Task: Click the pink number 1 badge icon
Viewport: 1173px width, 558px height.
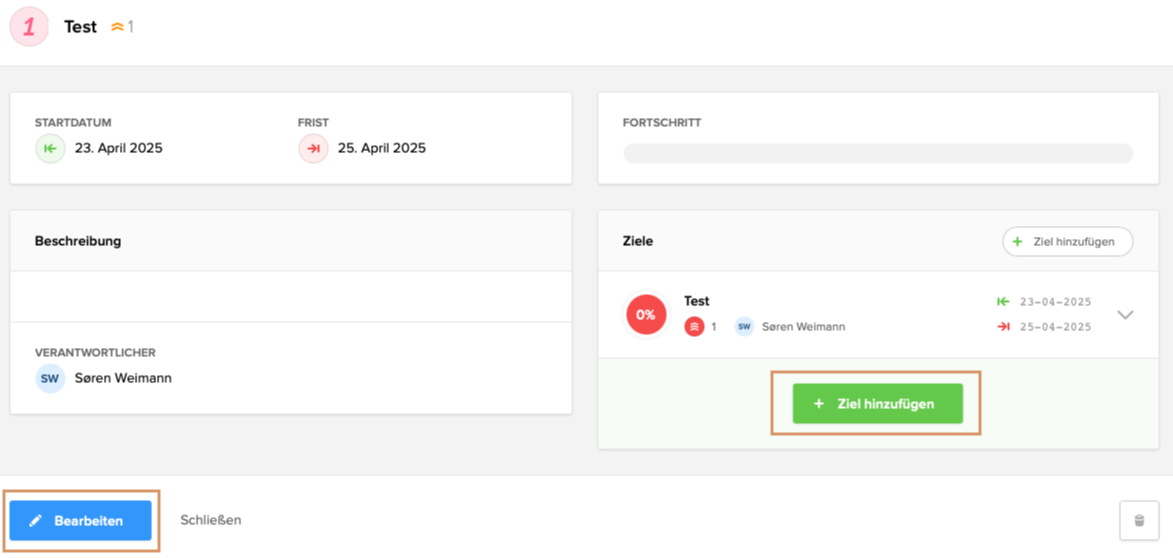Action: point(29,27)
